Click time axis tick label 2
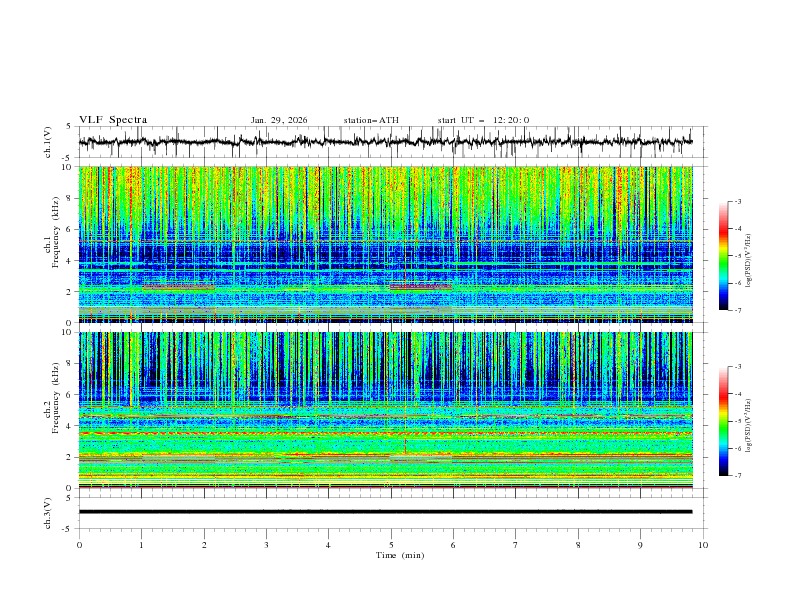This screenshot has height=612, width=792. 204,545
